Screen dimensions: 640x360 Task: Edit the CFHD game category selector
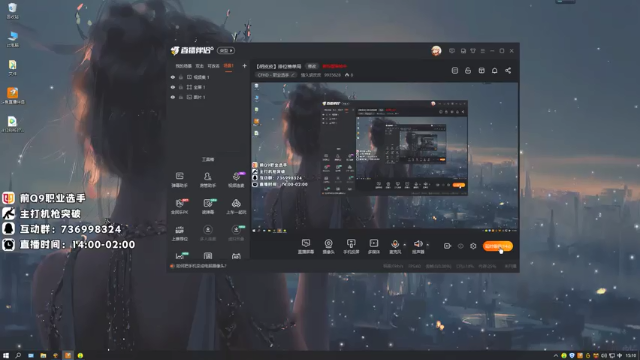[276, 75]
